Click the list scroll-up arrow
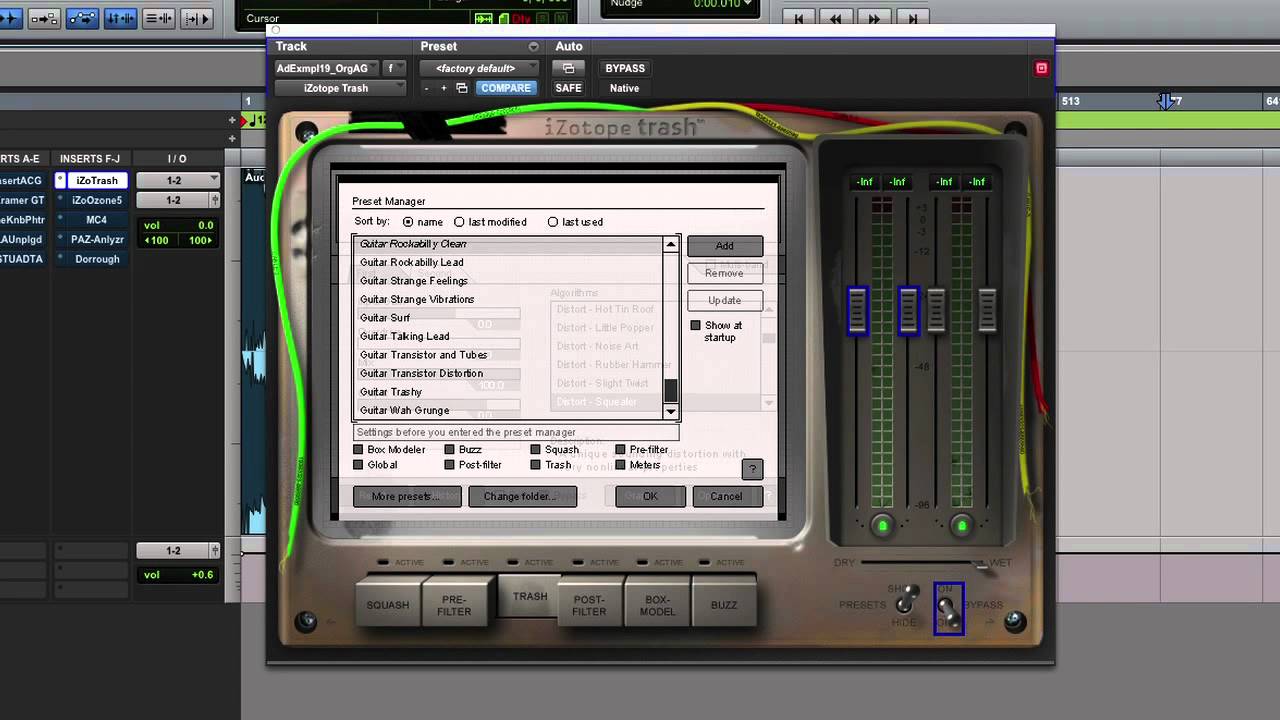 (671, 244)
